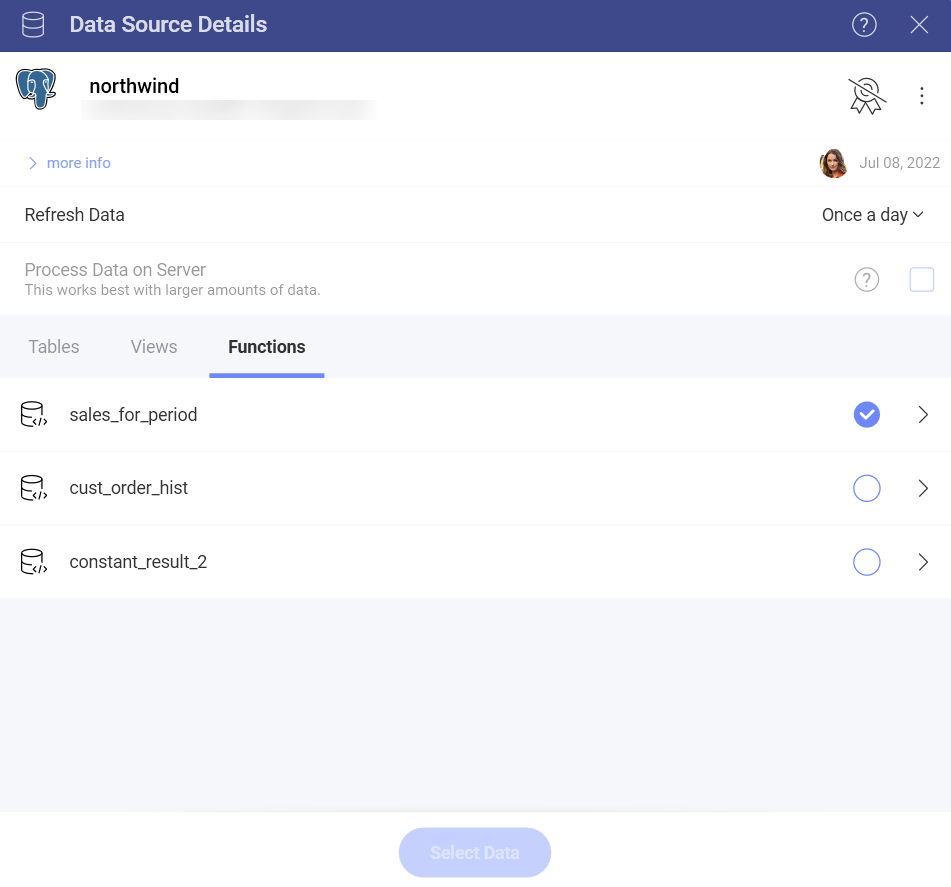Image resolution: width=951 pixels, height=887 pixels.
Task: Click the uncertified badge icon
Action: [866, 96]
